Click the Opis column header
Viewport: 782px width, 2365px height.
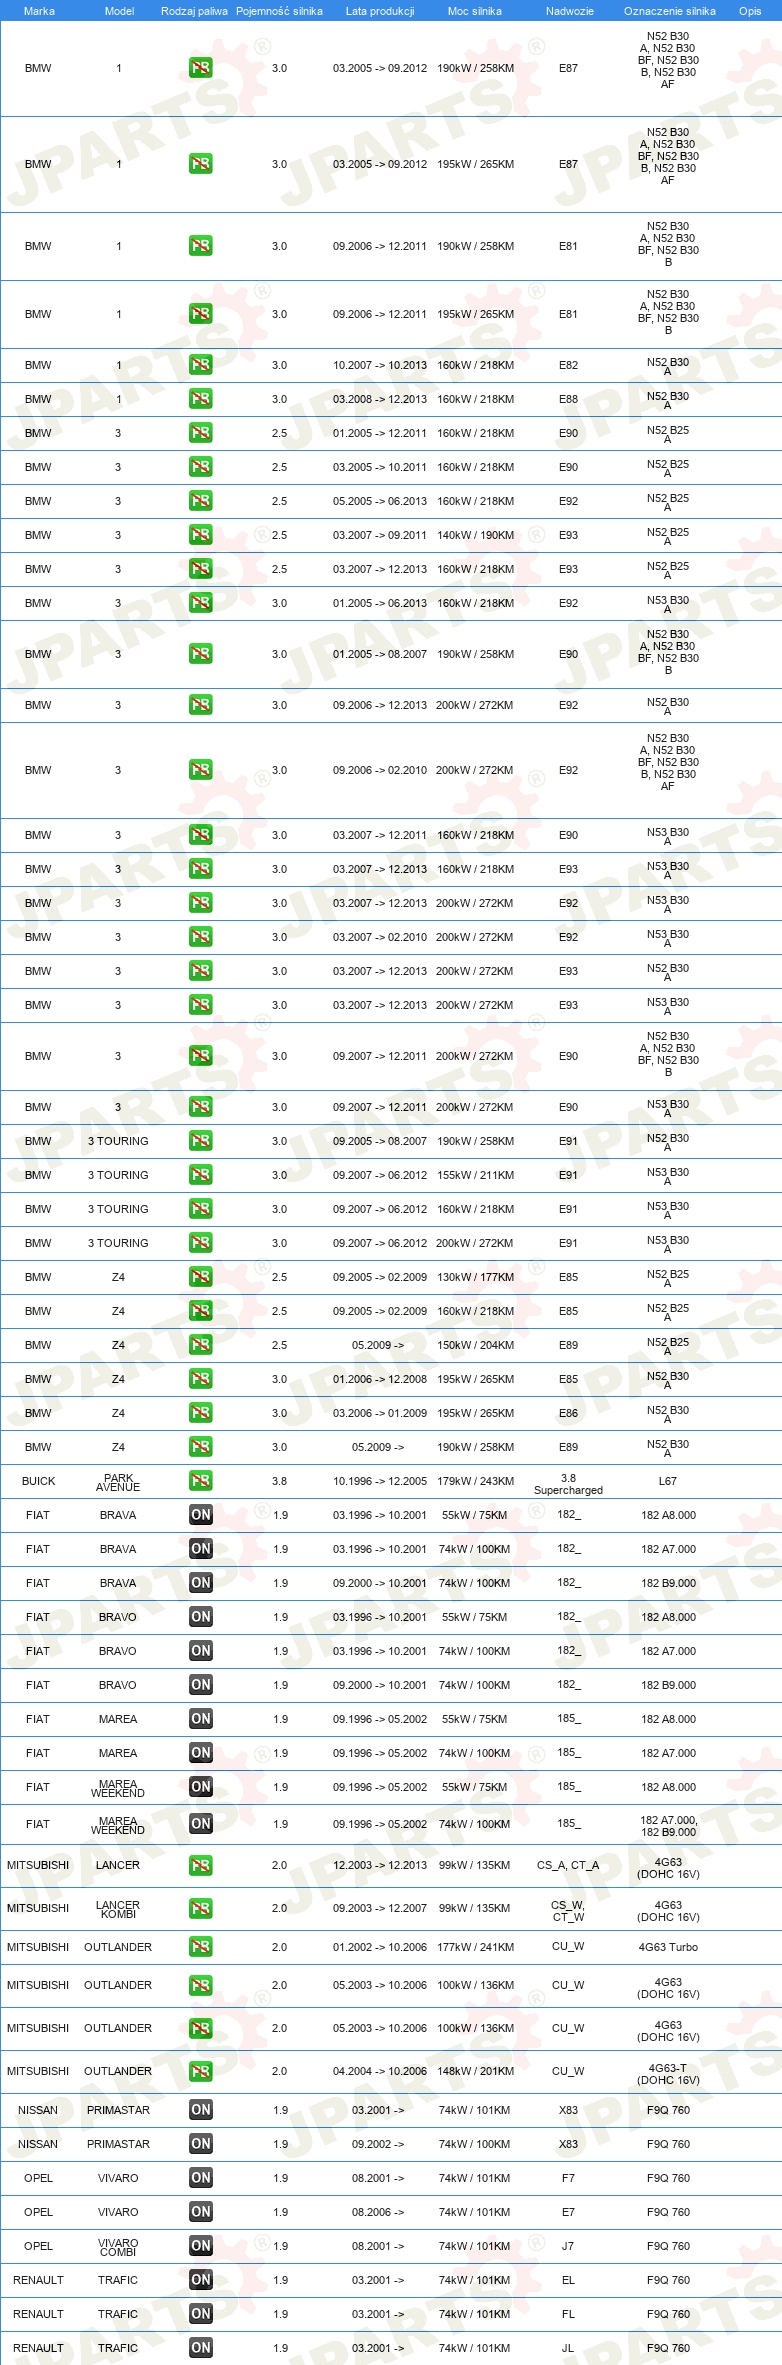(750, 11)
